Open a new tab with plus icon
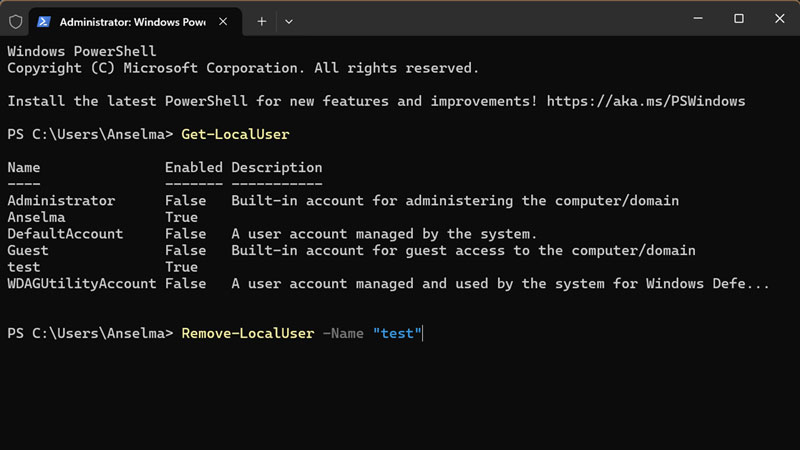800x450 pixels. coord(262,20)
